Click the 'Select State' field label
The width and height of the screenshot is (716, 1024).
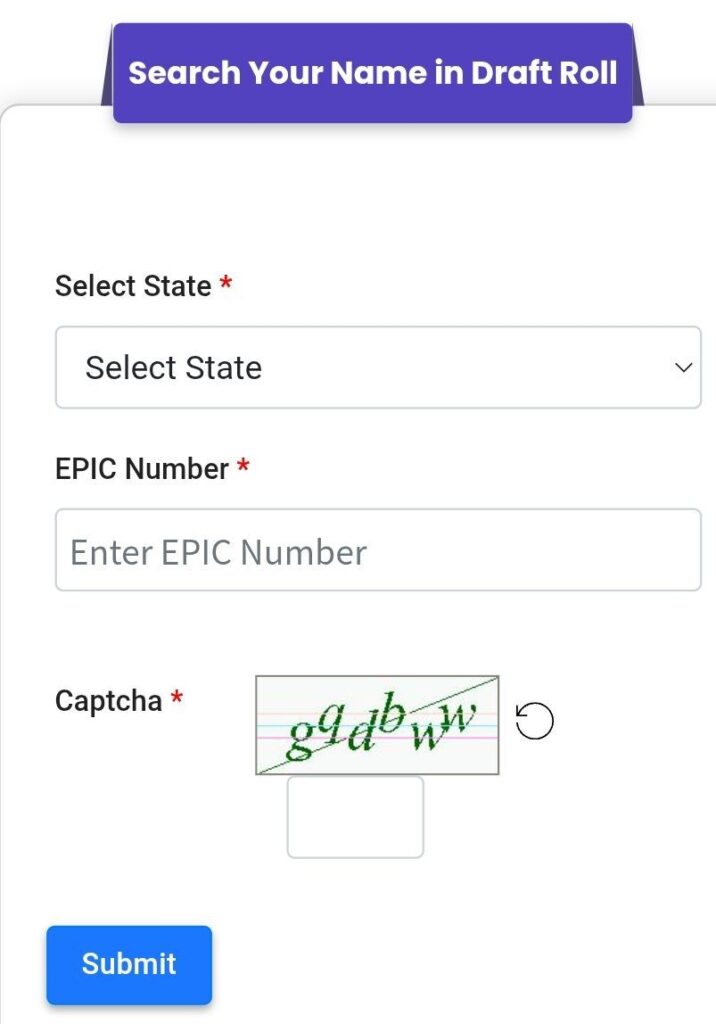click(x=133, y=286)
